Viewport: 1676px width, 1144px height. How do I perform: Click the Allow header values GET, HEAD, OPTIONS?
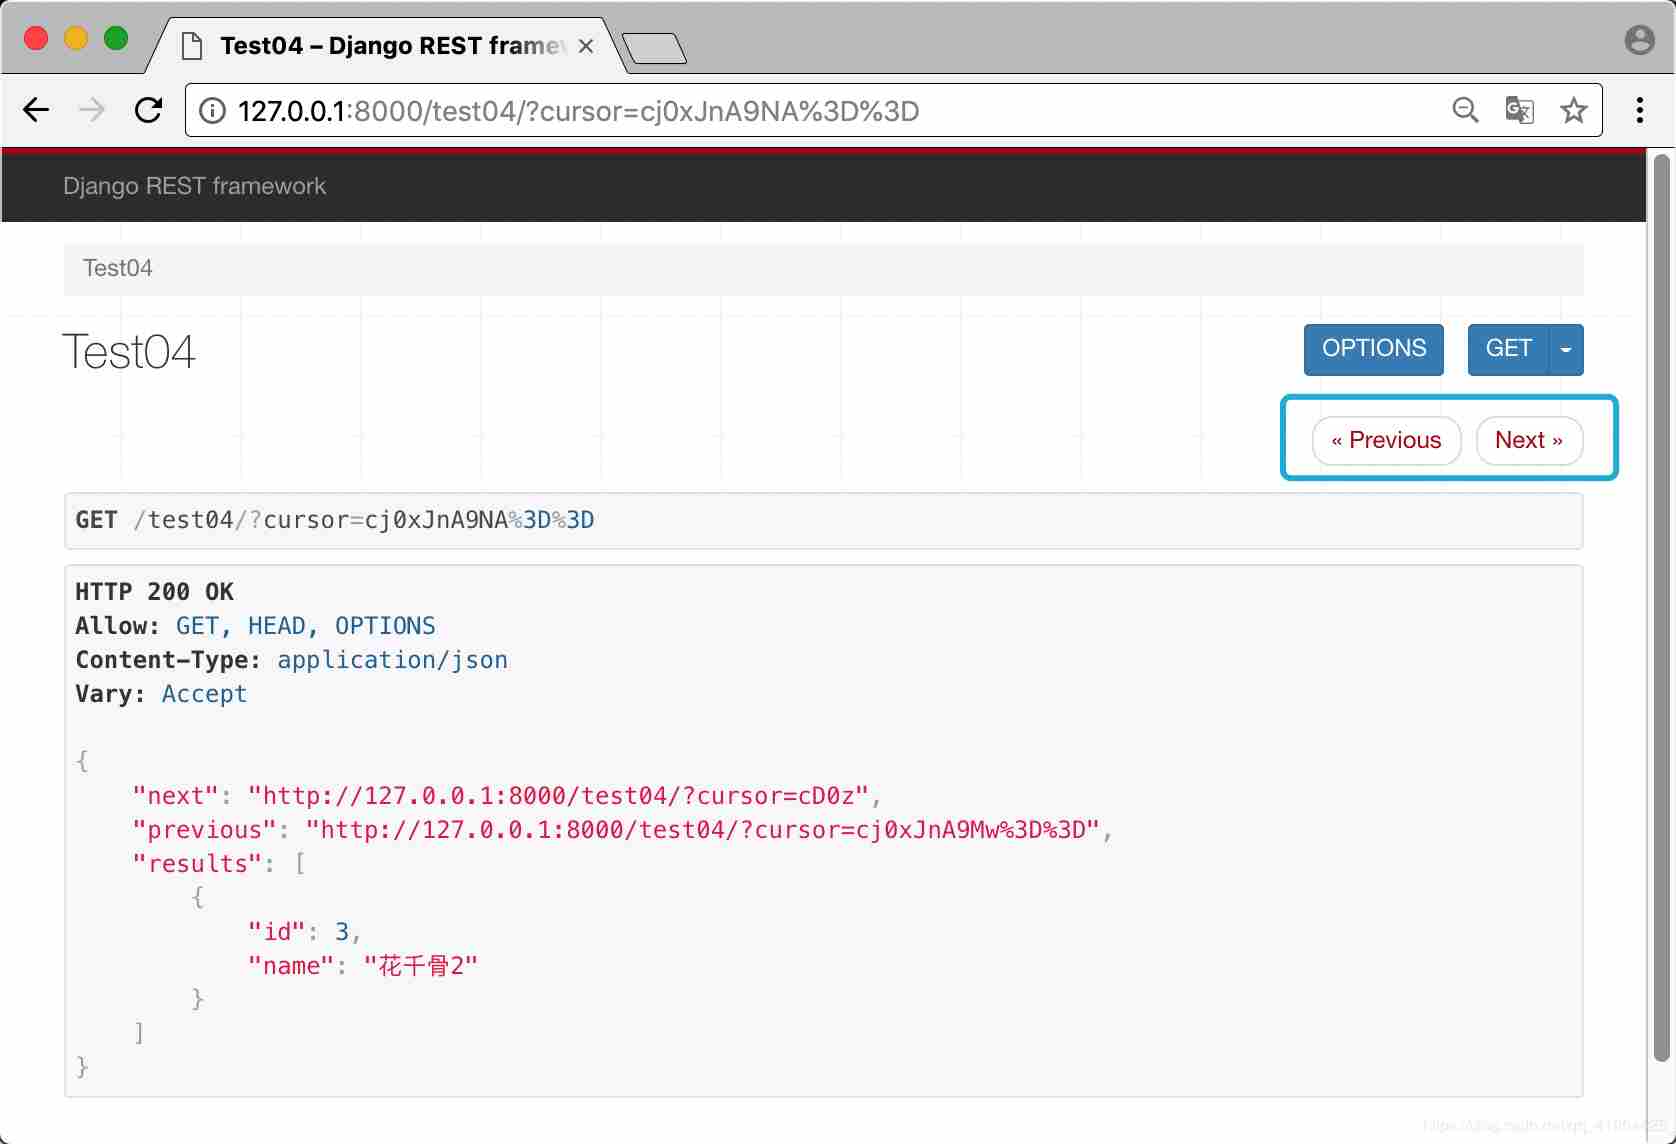[x=305, y=626]
